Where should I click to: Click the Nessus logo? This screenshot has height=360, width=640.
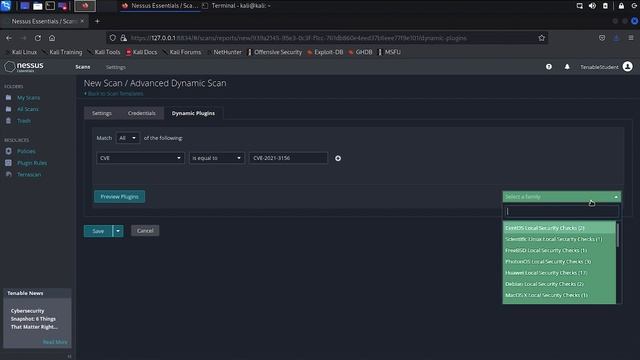[x=24, y=67]
